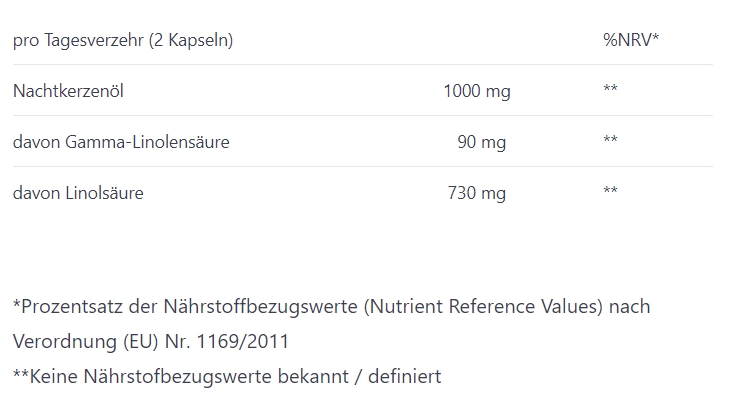Select the 'davon Linolsäure' label
This screenshot has width=739, height=406.
tap(78, 193)
